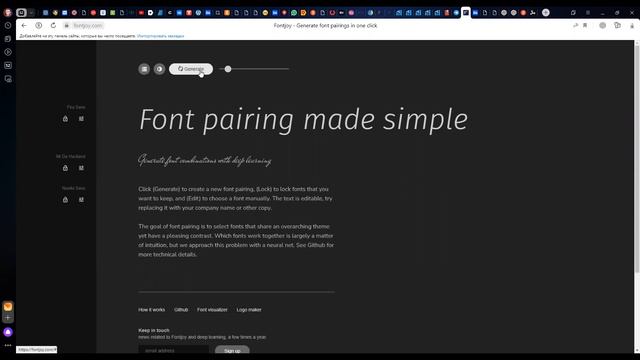640x360 pixels.
Task: Lock the Fira Sans heading font
Action: point(65,119)
